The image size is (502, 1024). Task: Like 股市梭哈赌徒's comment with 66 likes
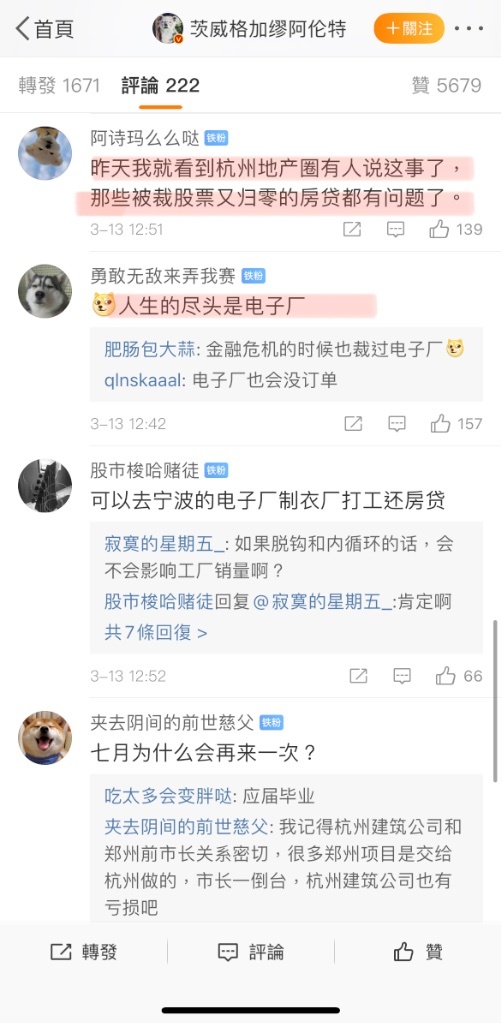pos(459,676)
